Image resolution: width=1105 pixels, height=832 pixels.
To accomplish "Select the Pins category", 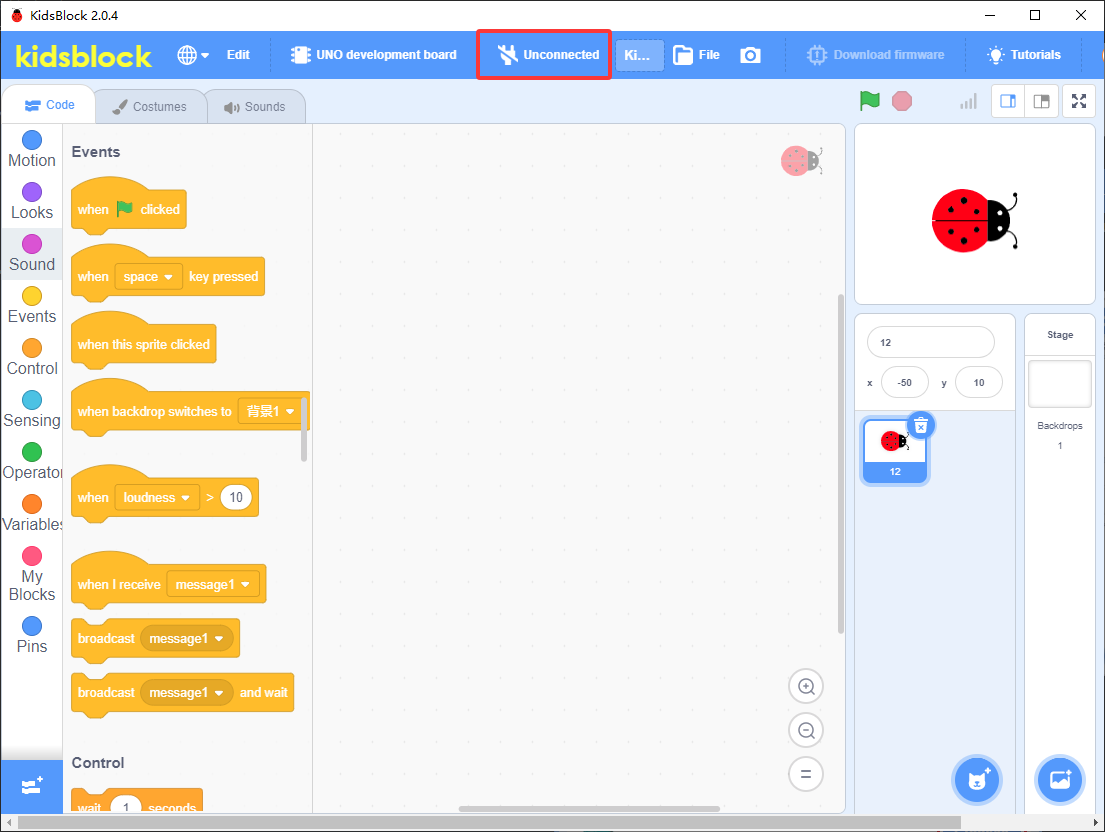I will coord(32,635).
